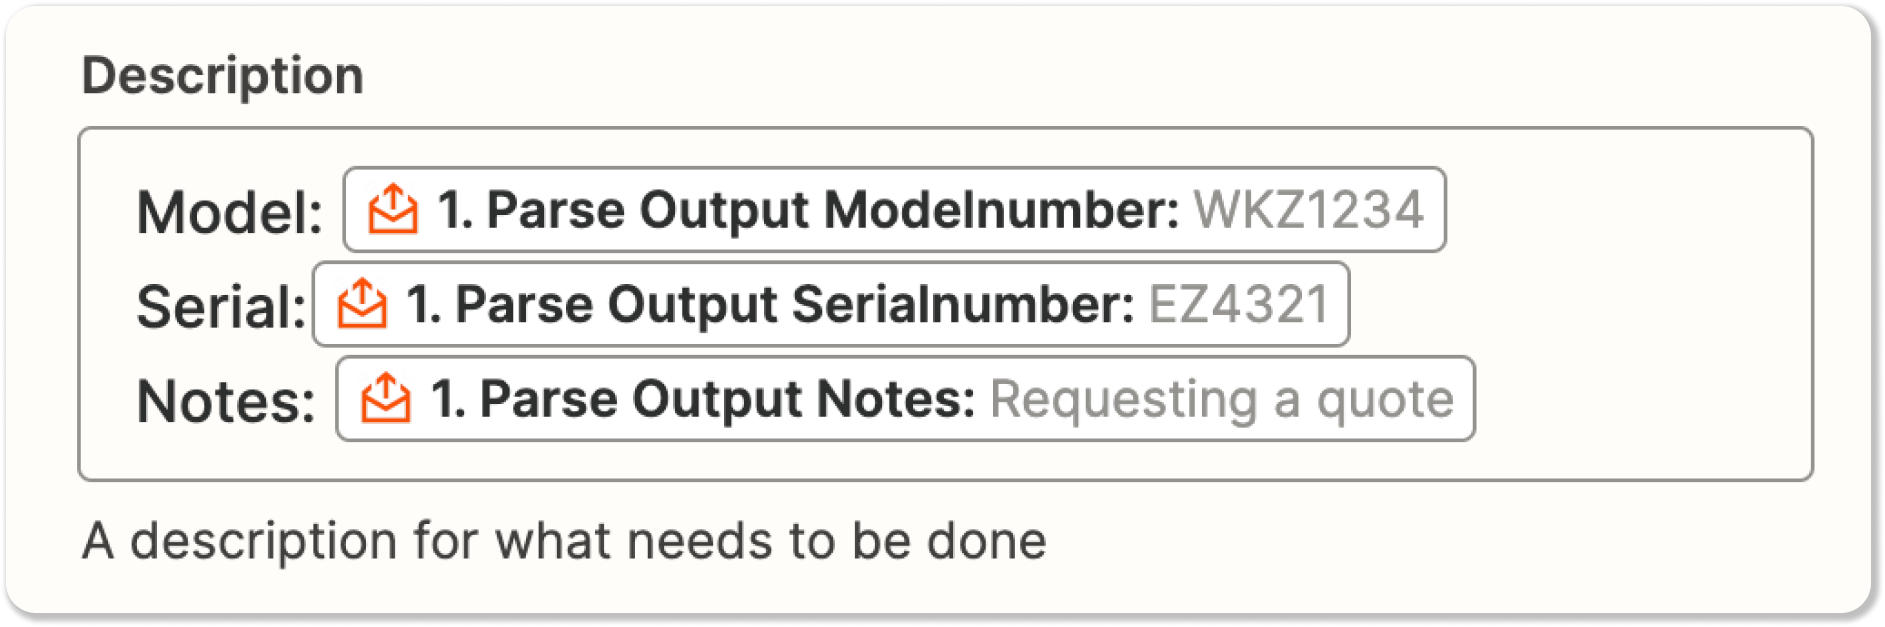
Task: Click the upload icon on the Serialnumber pill
Action: pyautogui.click(x=362, y=304)
